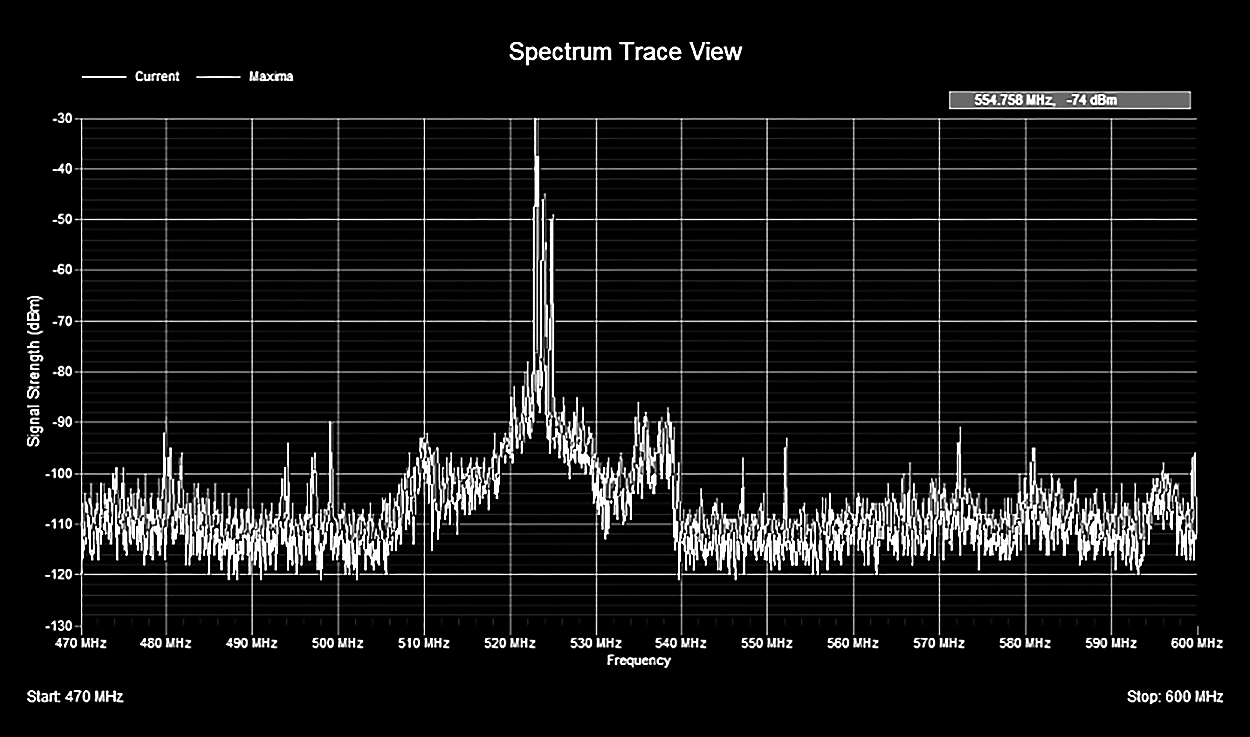
Task: Click the -100 level axis label
Action: (59, 473)
